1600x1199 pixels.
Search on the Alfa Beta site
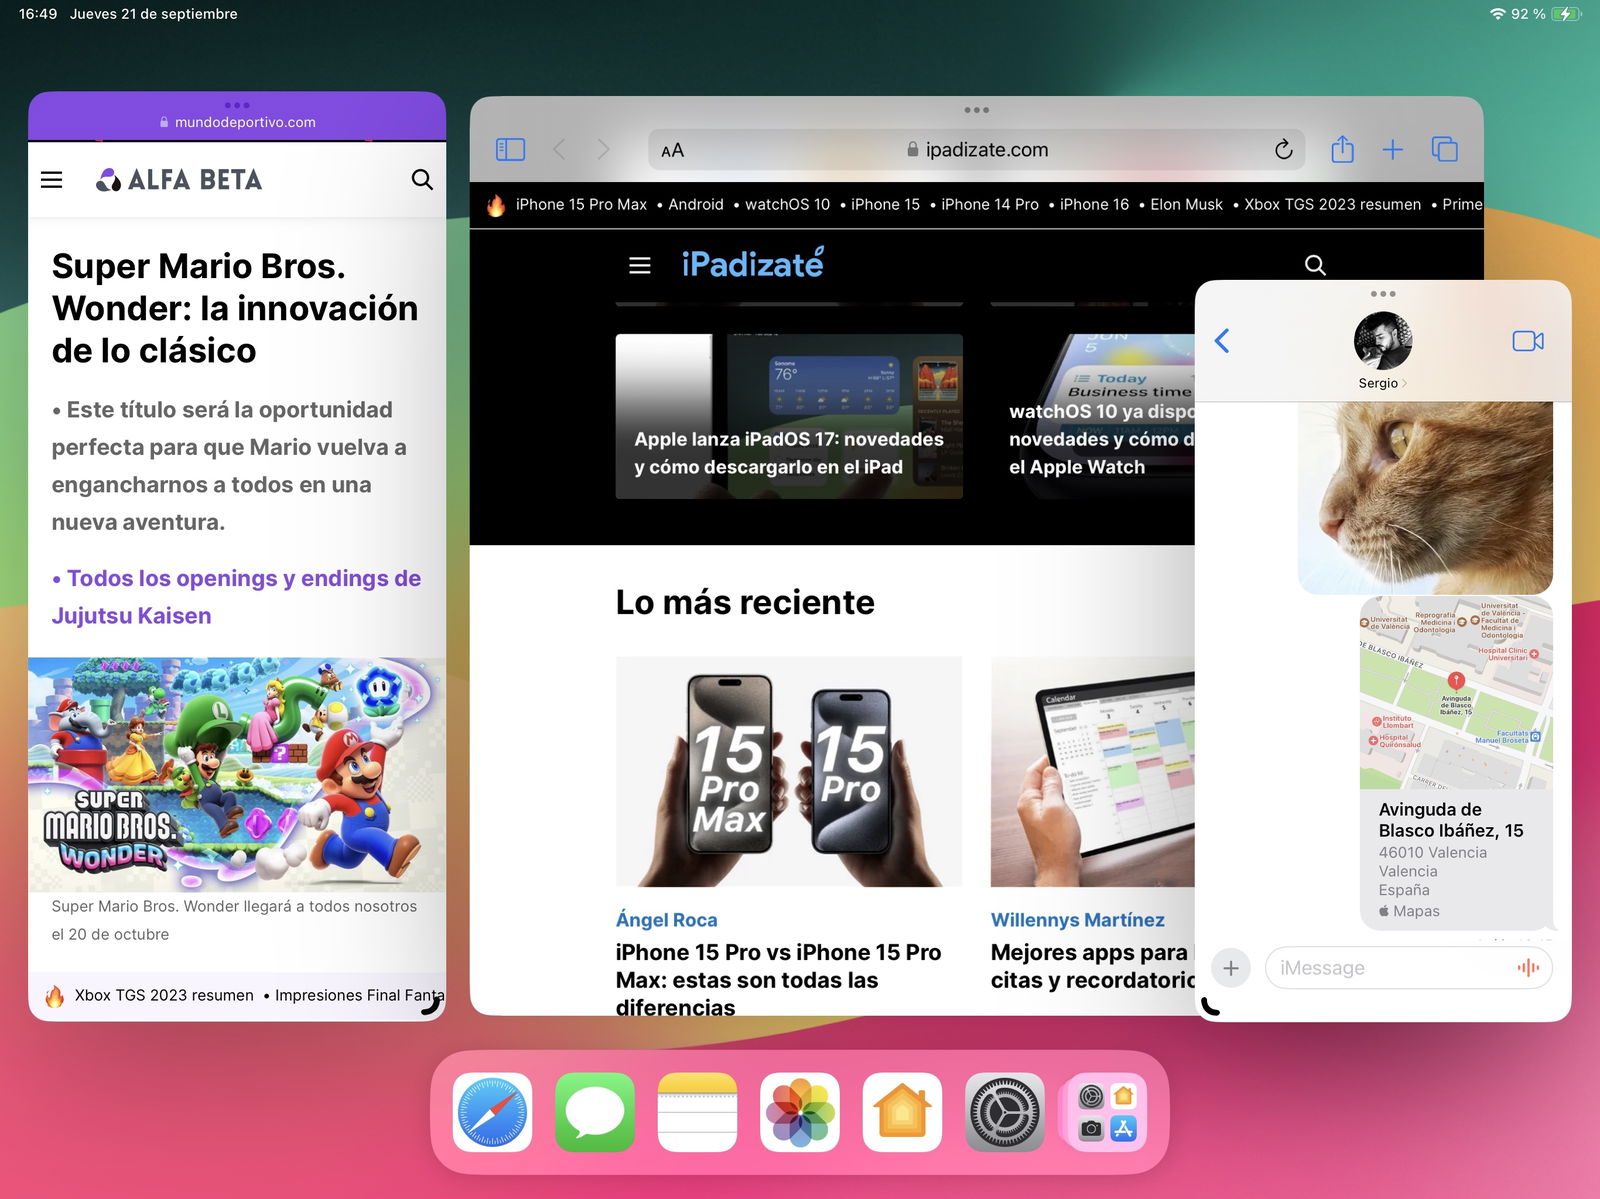(422, 179)
